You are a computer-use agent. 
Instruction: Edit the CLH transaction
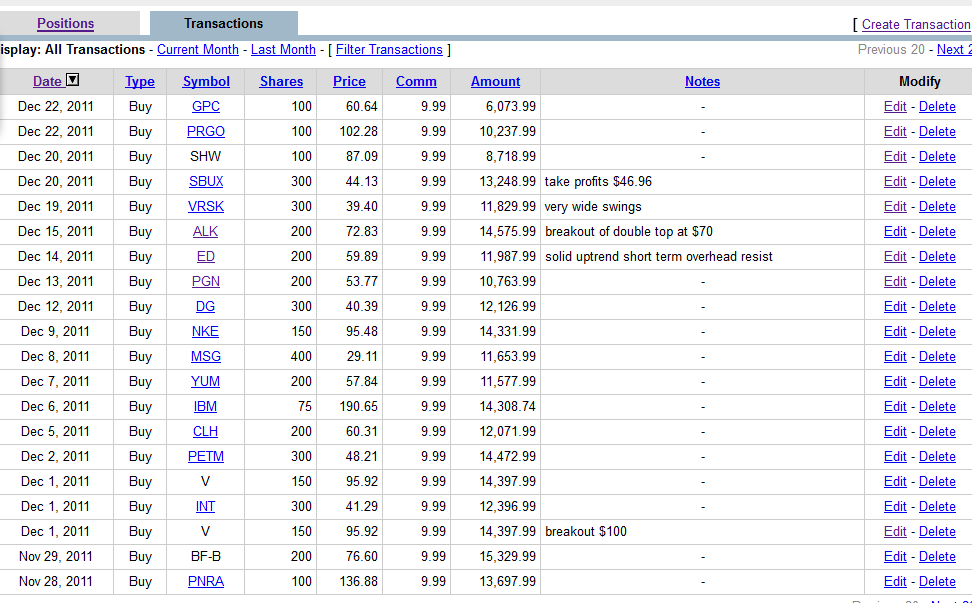895,431
